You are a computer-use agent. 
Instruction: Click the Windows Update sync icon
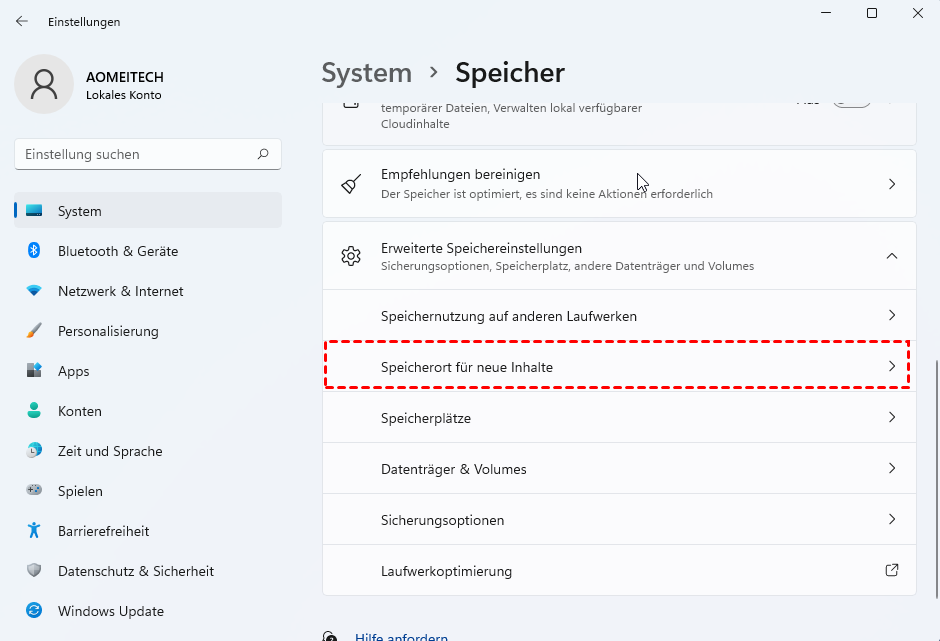[34, 611]
